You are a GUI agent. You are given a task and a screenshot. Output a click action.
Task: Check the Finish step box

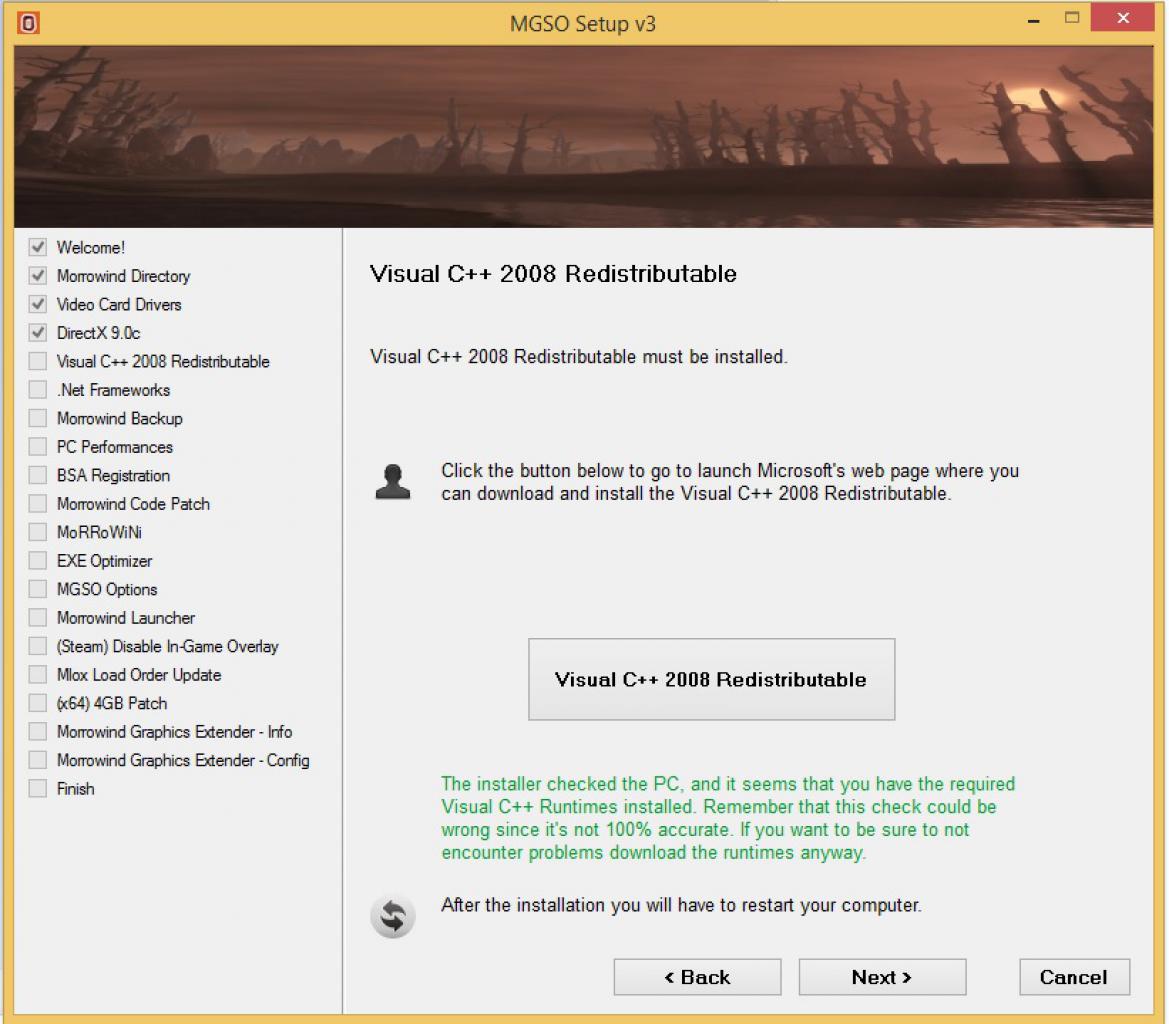[37, 788]
